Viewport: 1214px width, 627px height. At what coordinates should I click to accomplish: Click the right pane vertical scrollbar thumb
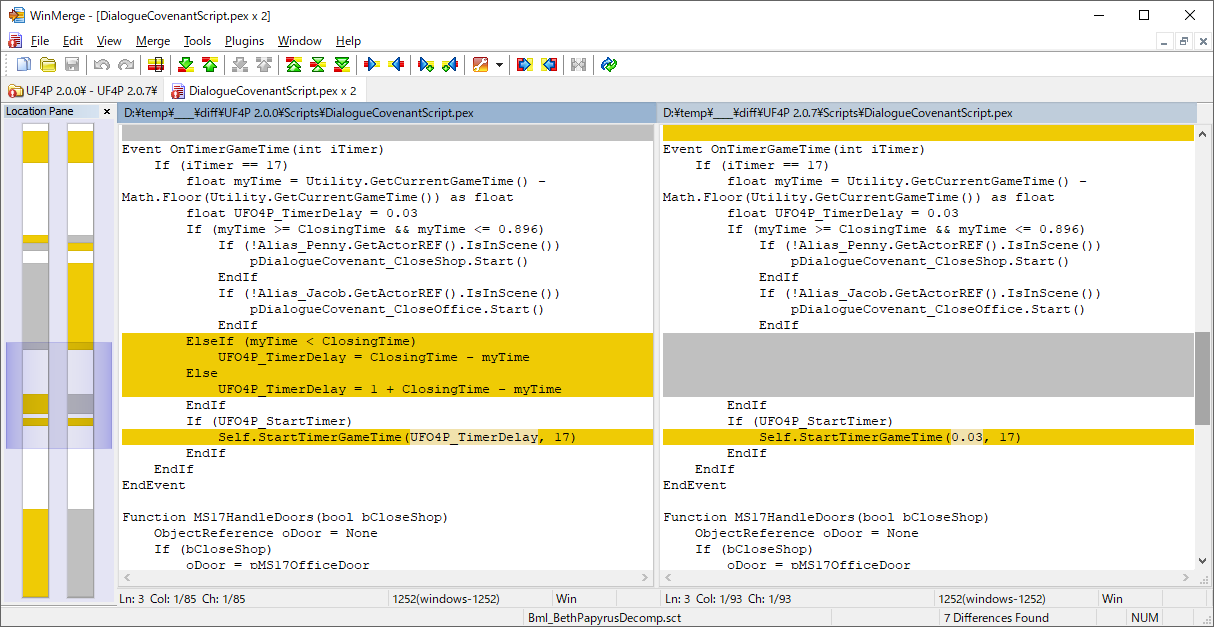click(x=1202, y=378)
